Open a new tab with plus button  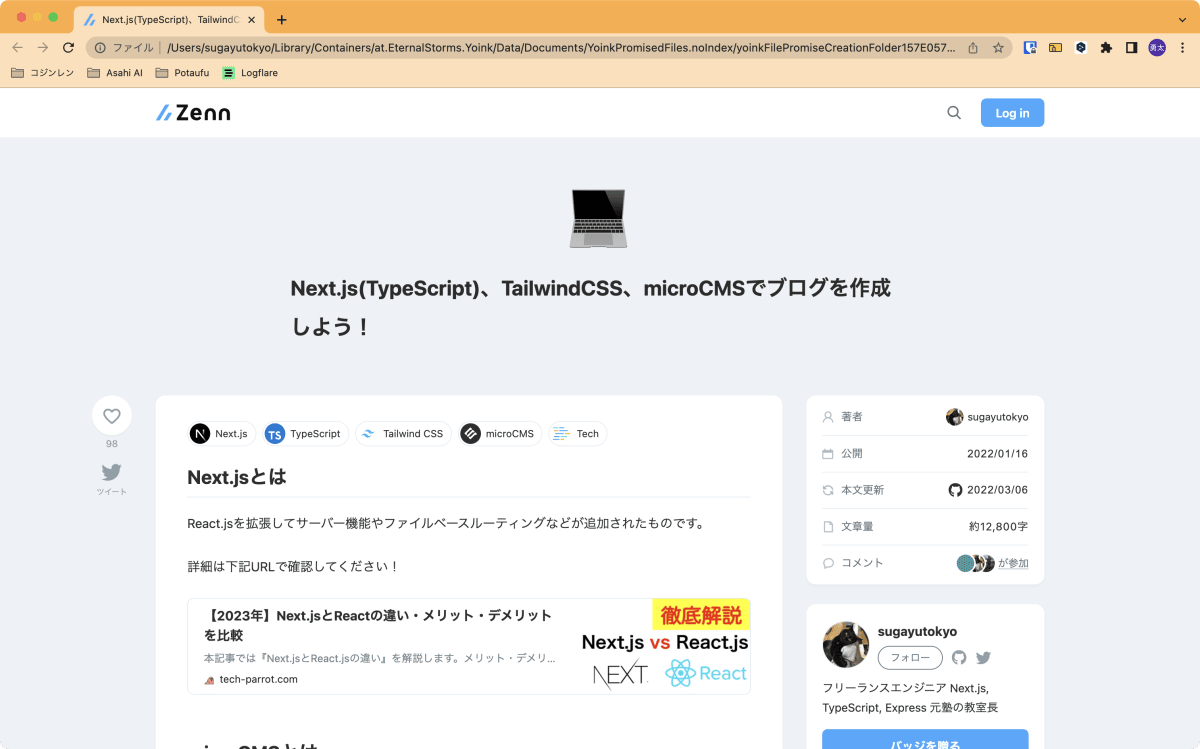coord(282,19)
